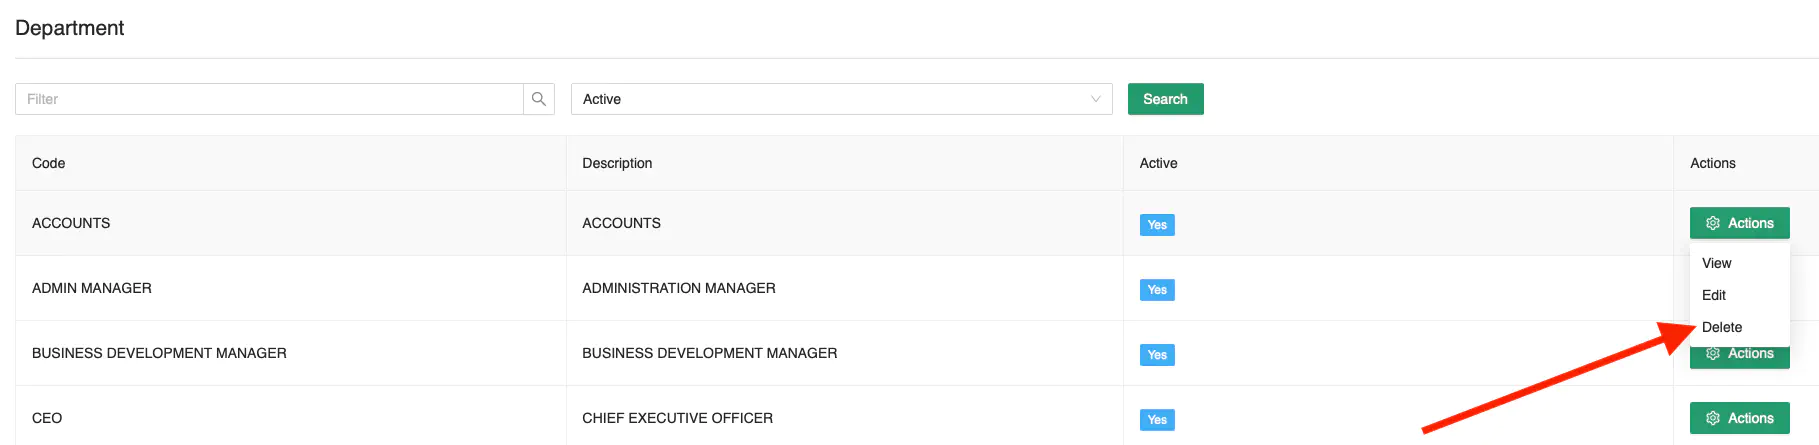Click the Active column header

tap(1158, 163)
